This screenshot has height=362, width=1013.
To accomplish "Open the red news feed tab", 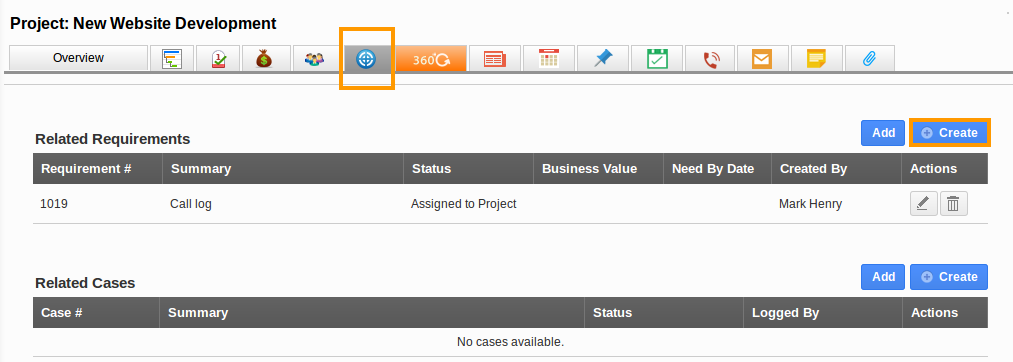I will 495,59.
